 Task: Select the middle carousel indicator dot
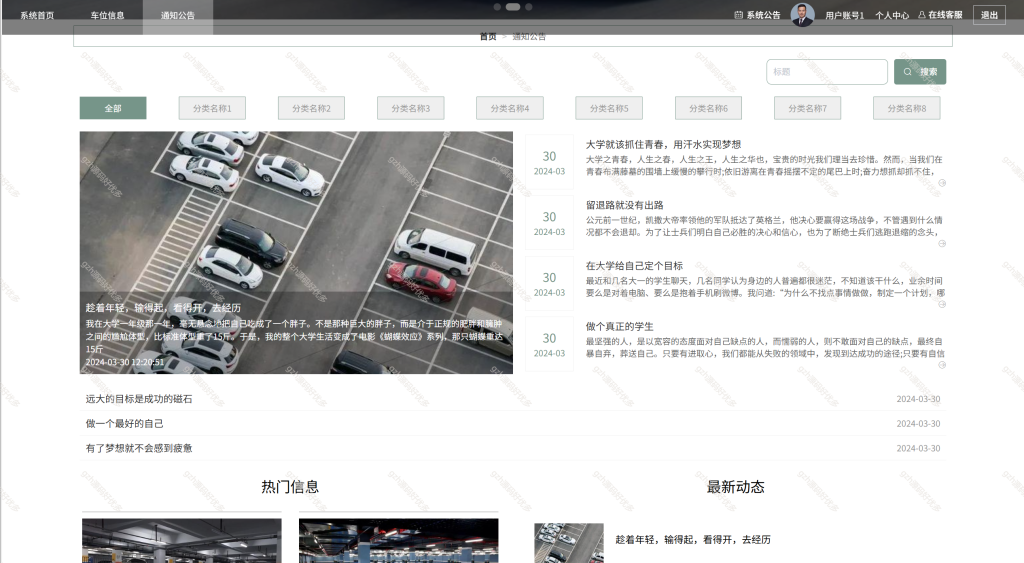click(x=513, y=7)
